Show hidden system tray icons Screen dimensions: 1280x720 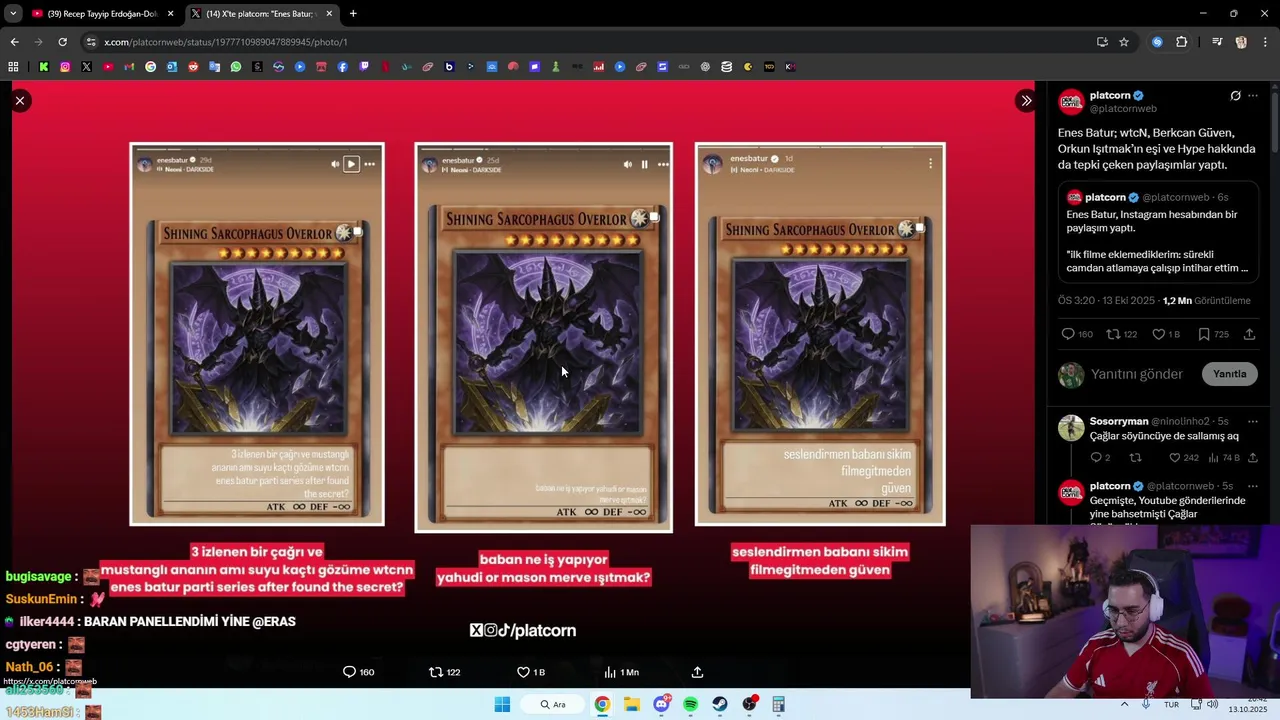click(1124, 704)
